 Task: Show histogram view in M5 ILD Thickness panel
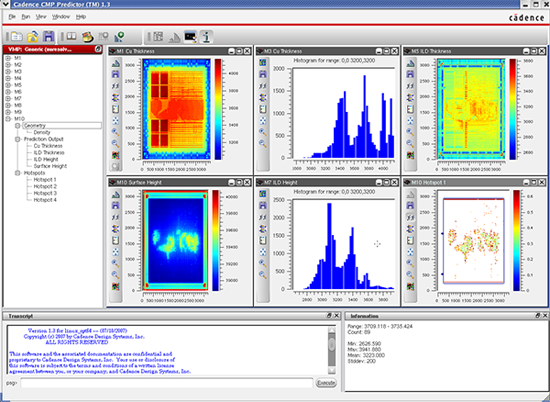click(410, 63)
